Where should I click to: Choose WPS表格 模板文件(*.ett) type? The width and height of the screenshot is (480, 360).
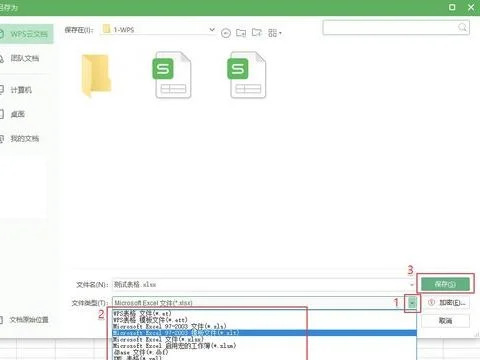[x=264, y=320]
